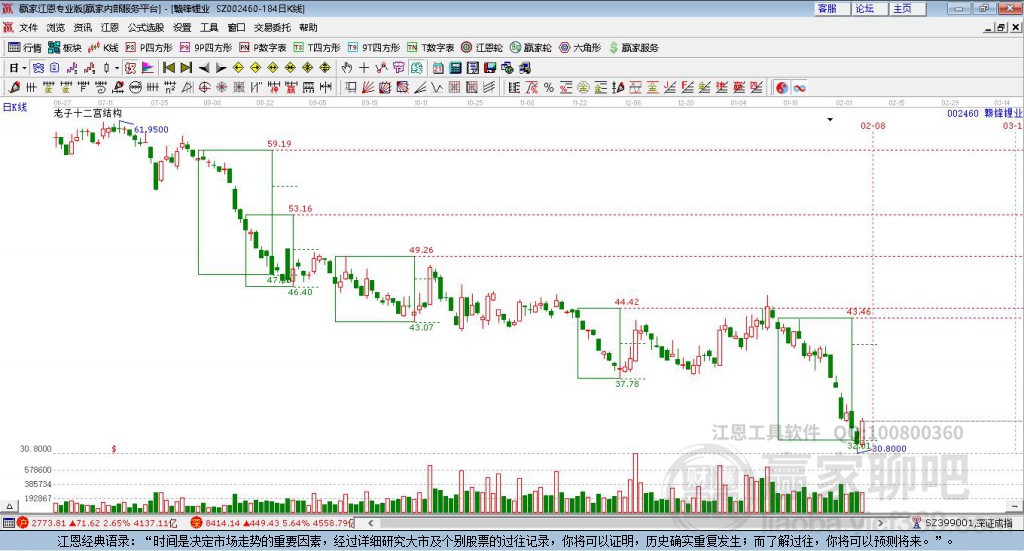Image resolution: width=1024 pixels, height=551 pixels.
Task: Open the 资讯 menu
Action: pos(83,27)
